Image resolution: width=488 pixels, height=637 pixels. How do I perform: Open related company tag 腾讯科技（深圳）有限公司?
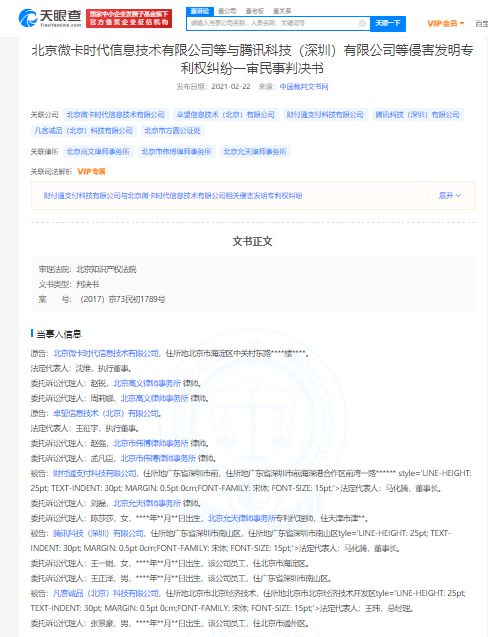pyautogui.click(x=417, y=115)
